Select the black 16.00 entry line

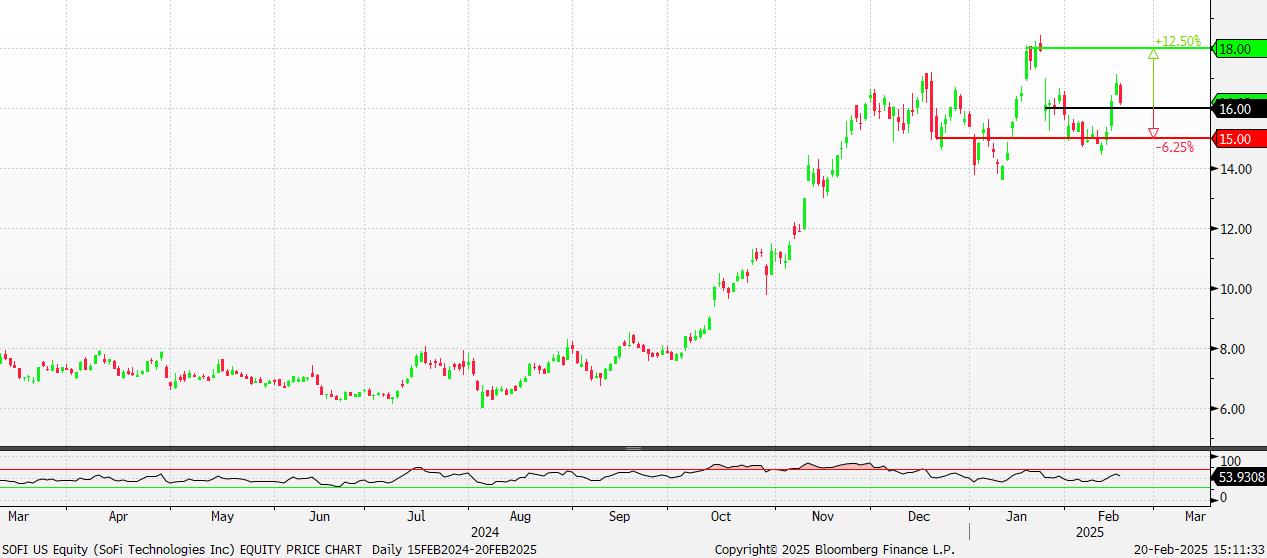point(1127,108)
